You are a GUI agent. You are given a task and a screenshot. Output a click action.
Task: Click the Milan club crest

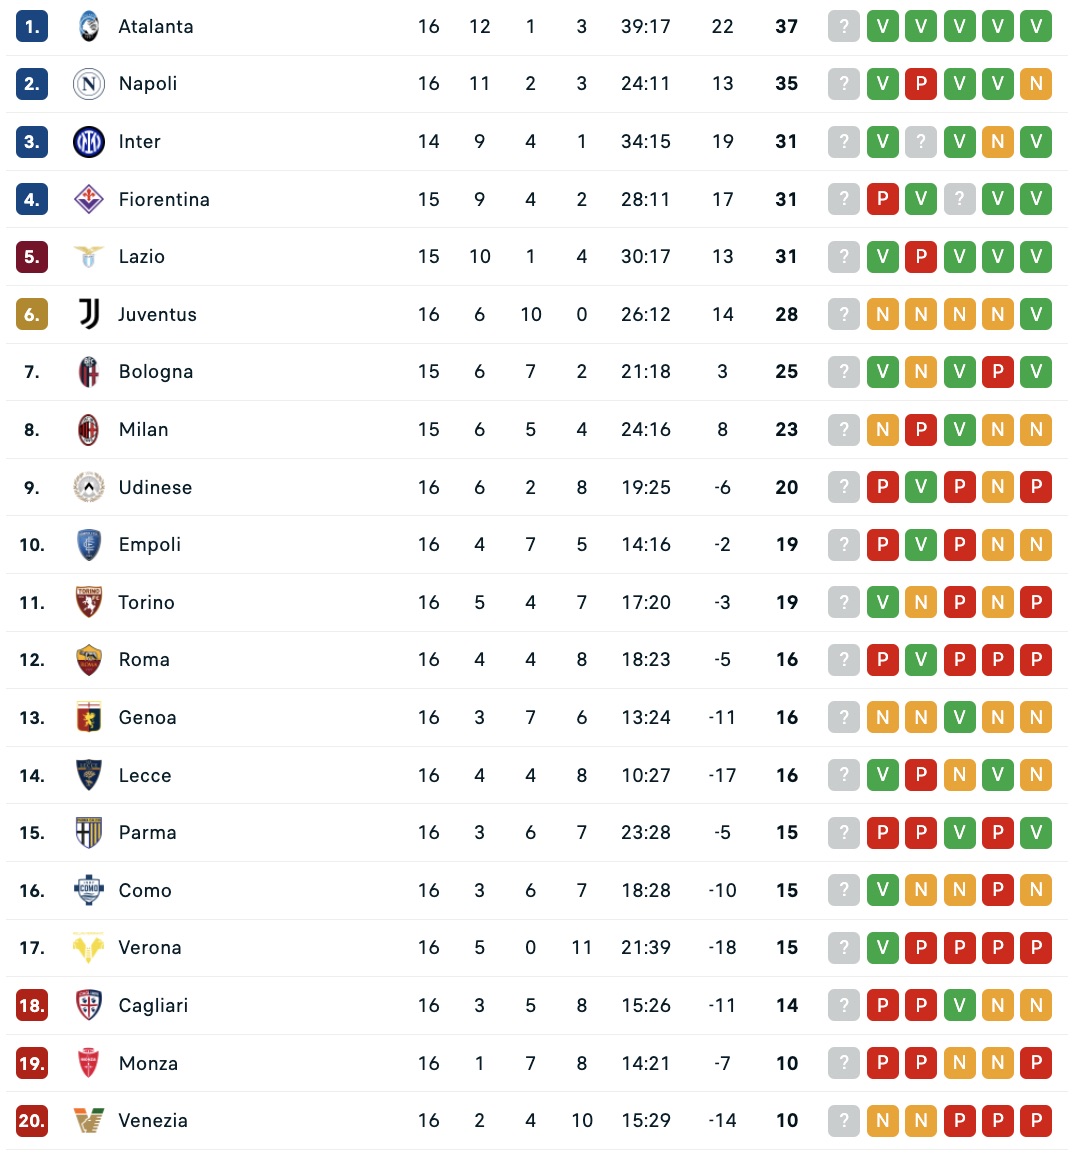coord(89,430)
